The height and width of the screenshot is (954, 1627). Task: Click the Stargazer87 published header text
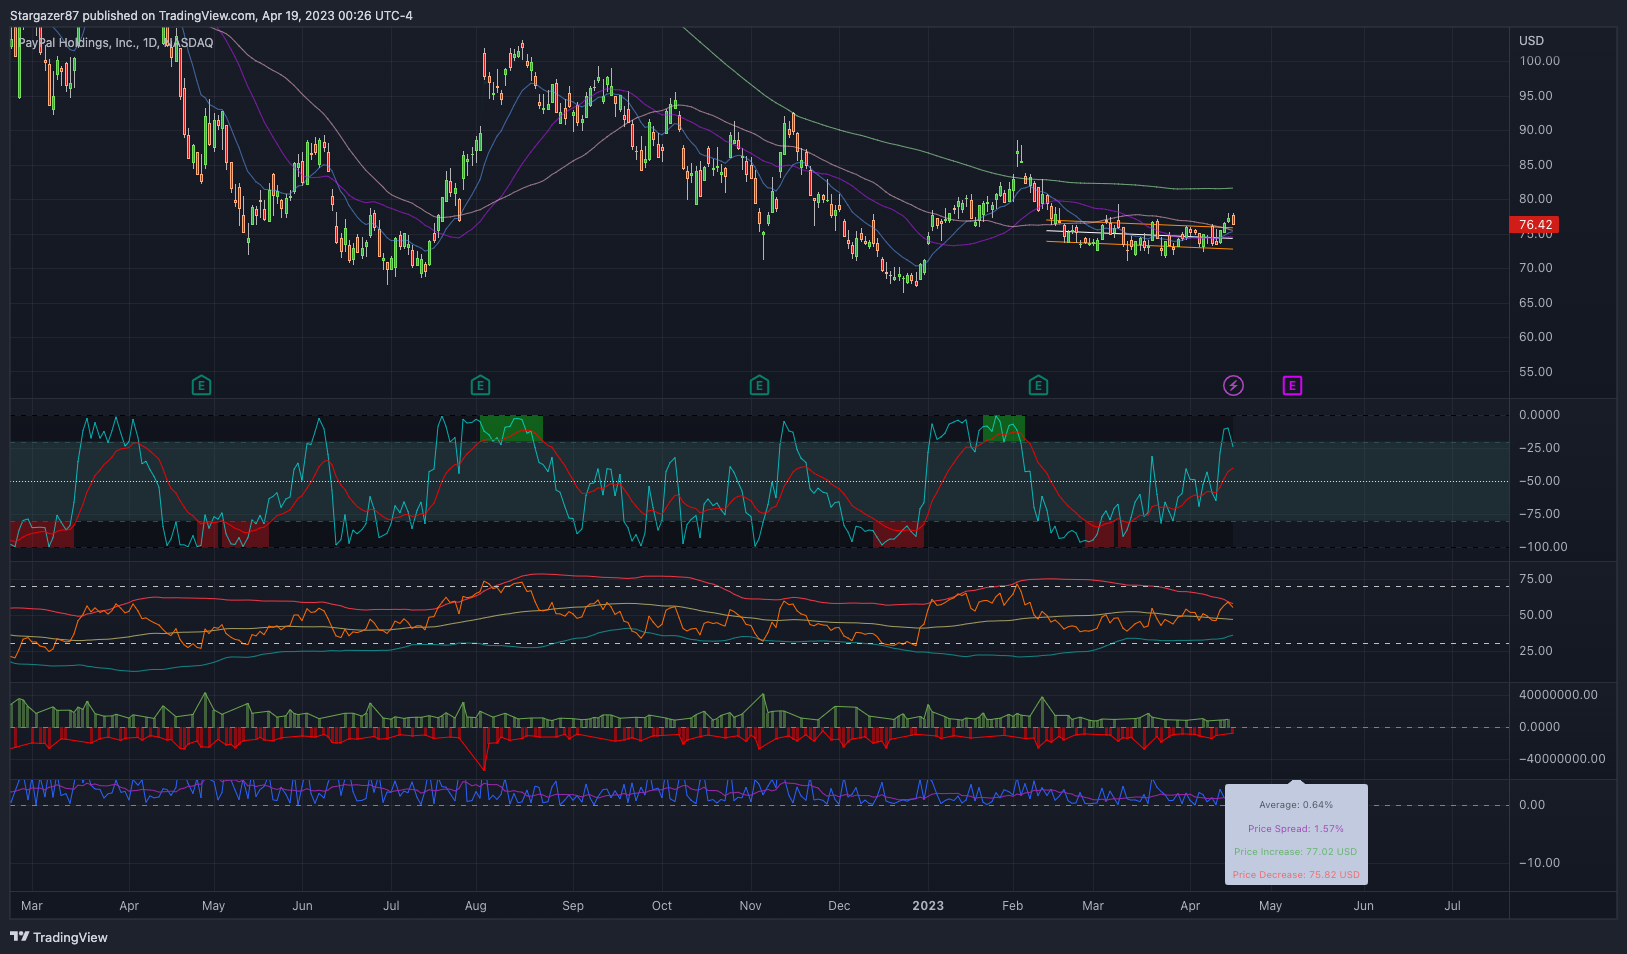(x=211, y=16)
